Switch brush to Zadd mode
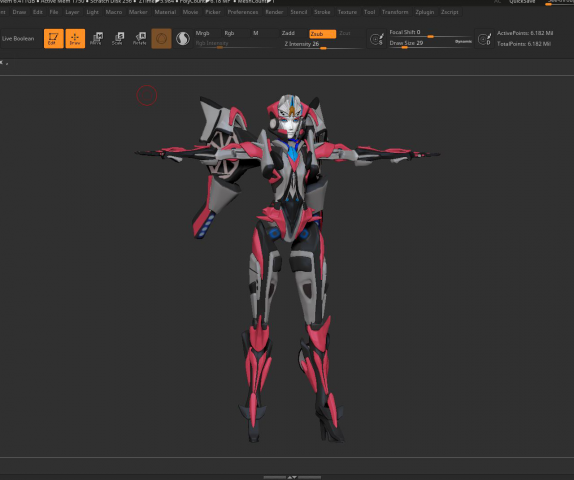The width and height of the screenshot is (574, 480). tap(288, 33)
